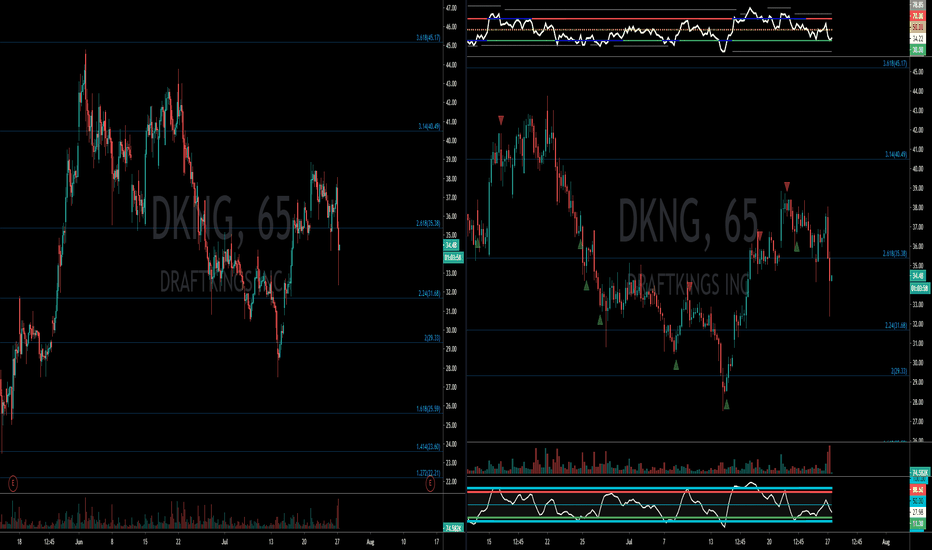
Task: Click the green buy triangle under the right chart's July 8 low
Action: coord(676,365)
